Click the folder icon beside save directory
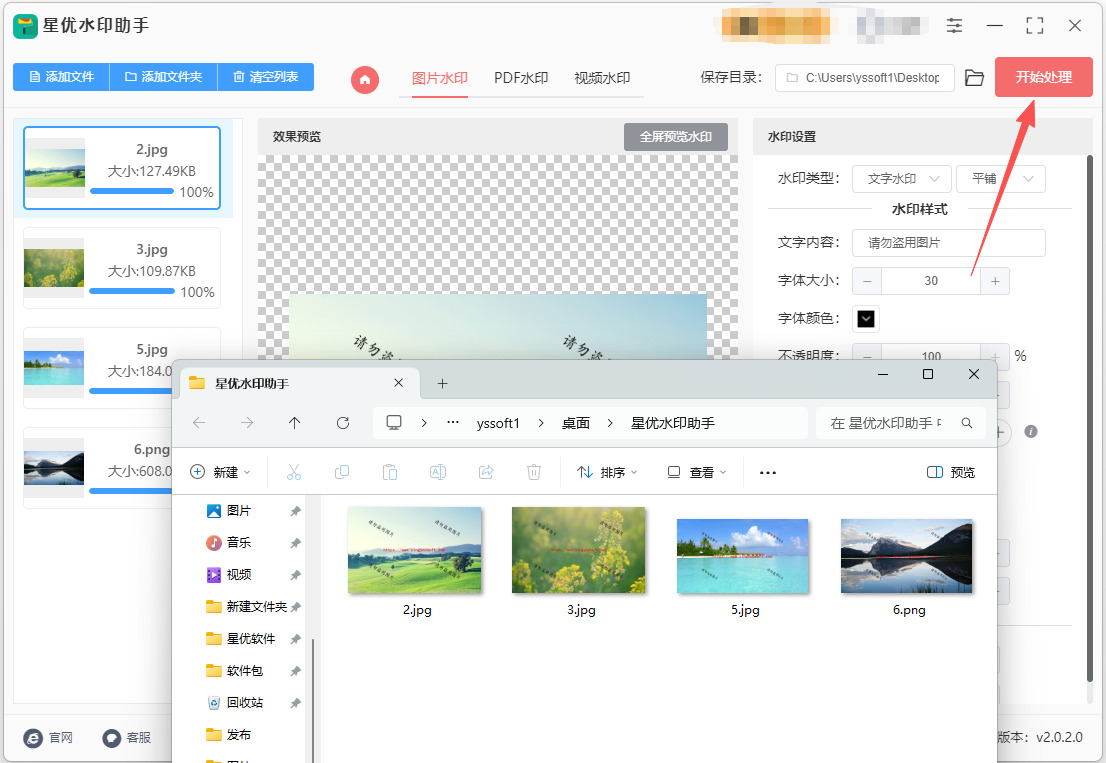Viewport: 1106px width, 763px height. (974, 78)
